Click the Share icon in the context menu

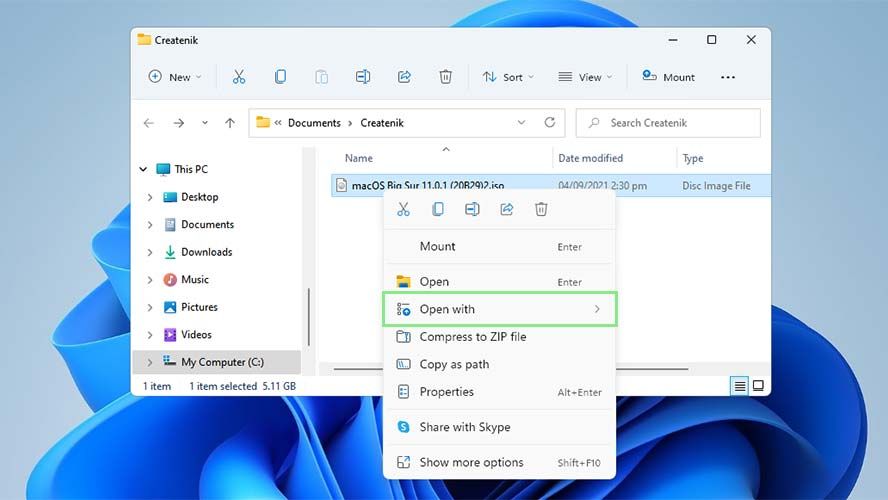pyautogui.click(x=506, y=210)
